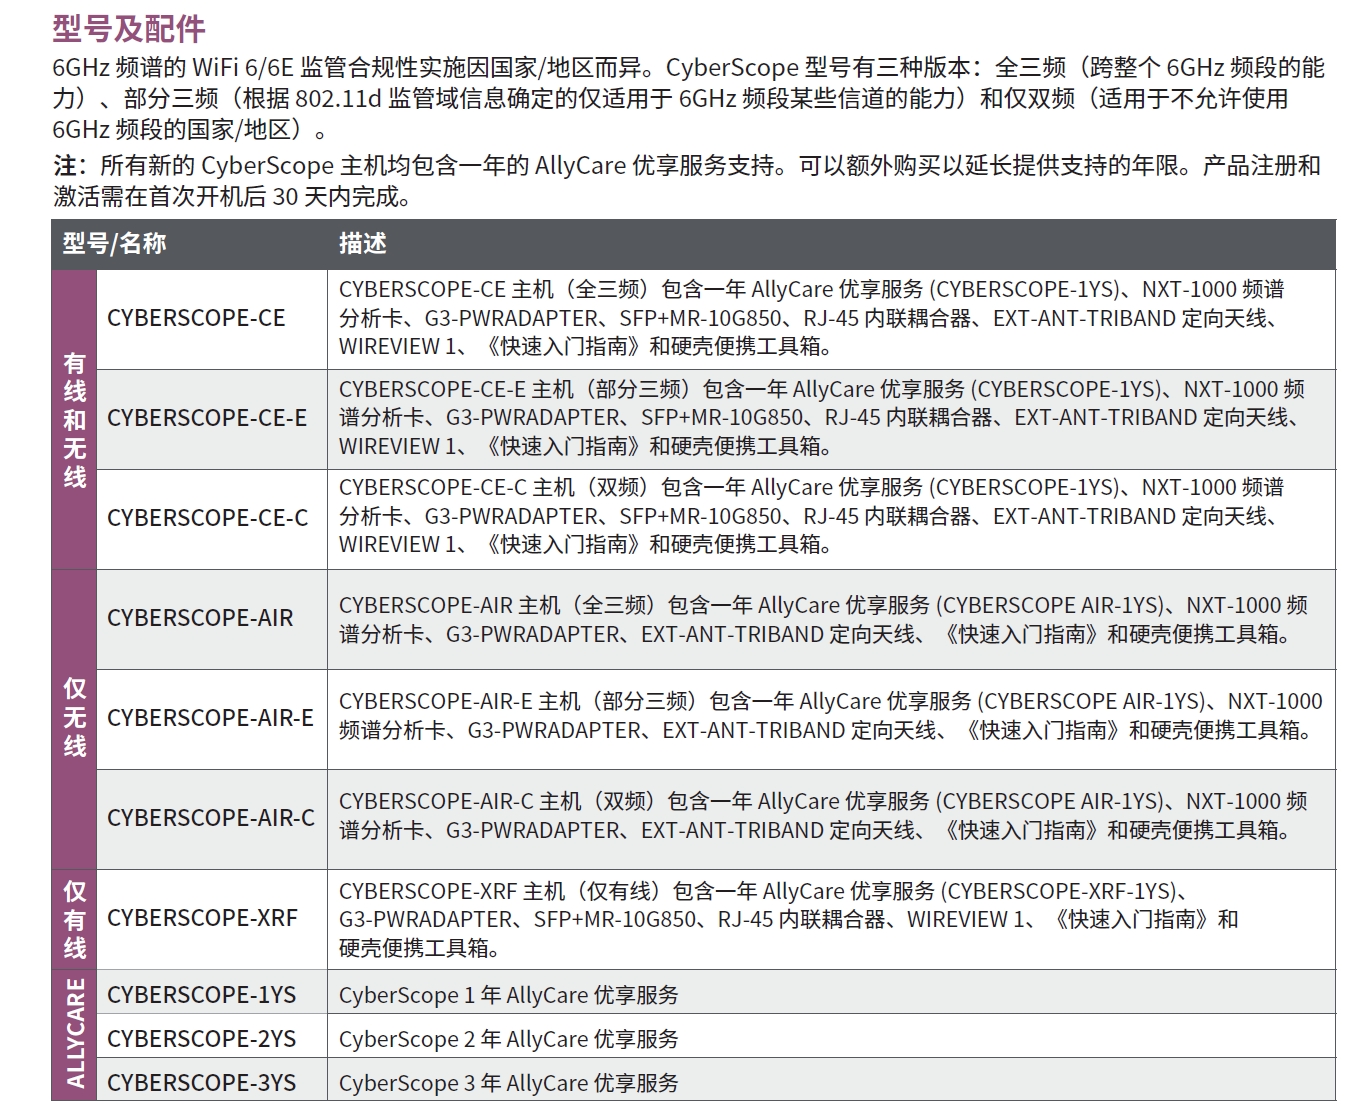Viewport: 1361px width, 1112px height.
Task: Click the text CyberScope 1 年 AllyCare 优享服务
Action: [509, 995]
